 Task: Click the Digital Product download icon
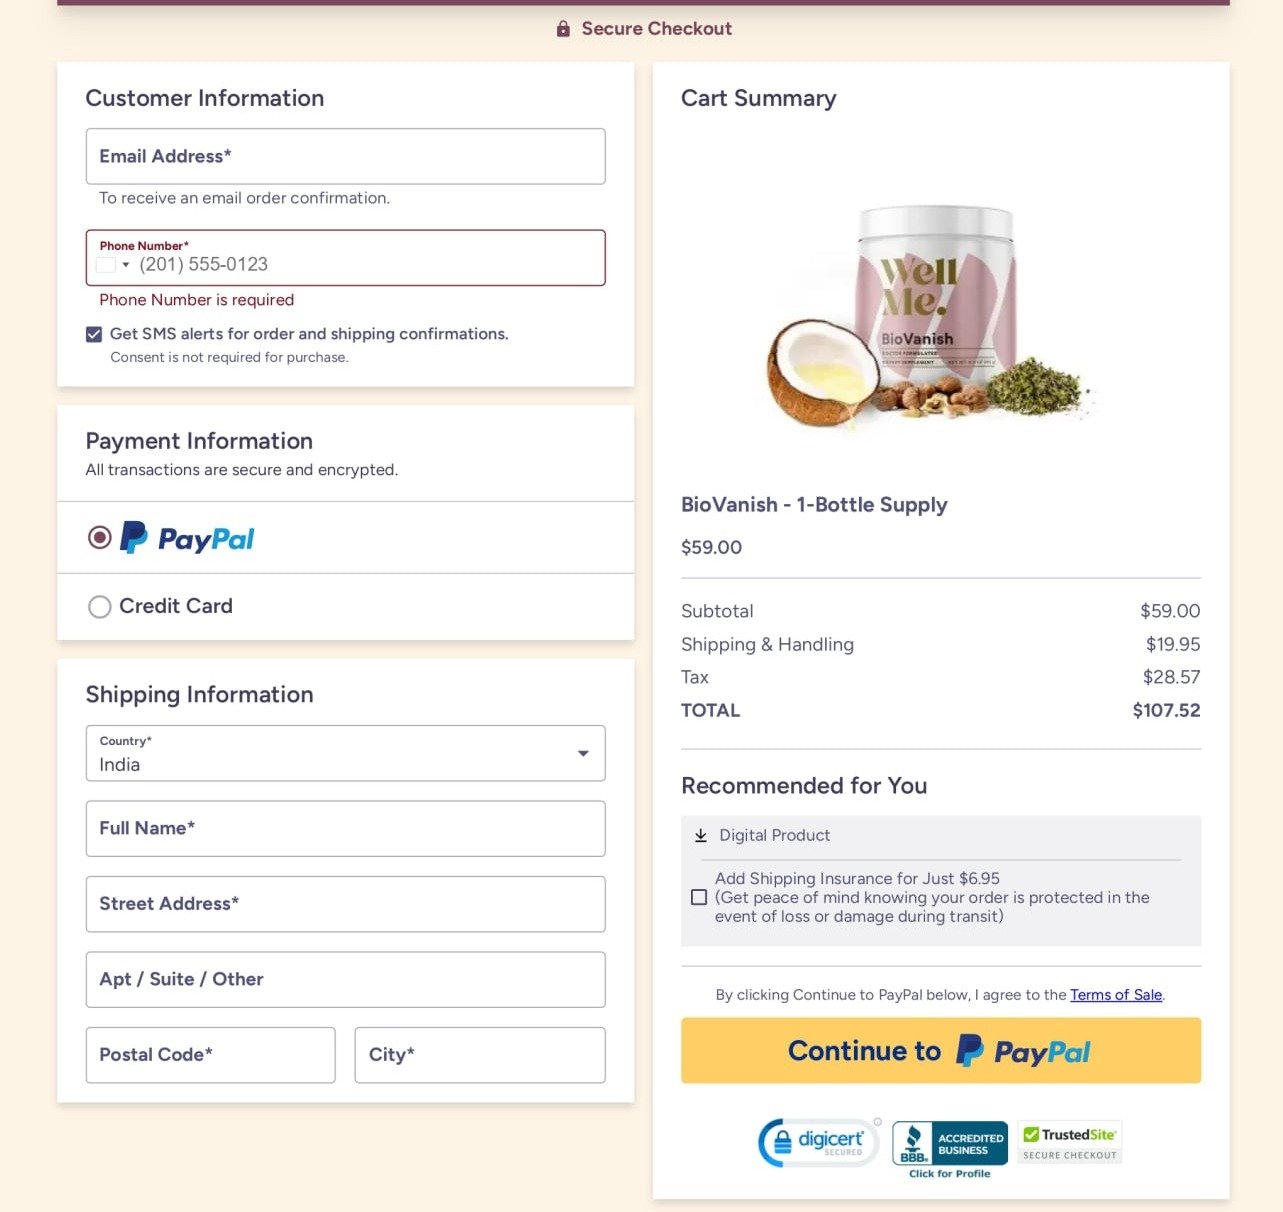pos(700,835)
